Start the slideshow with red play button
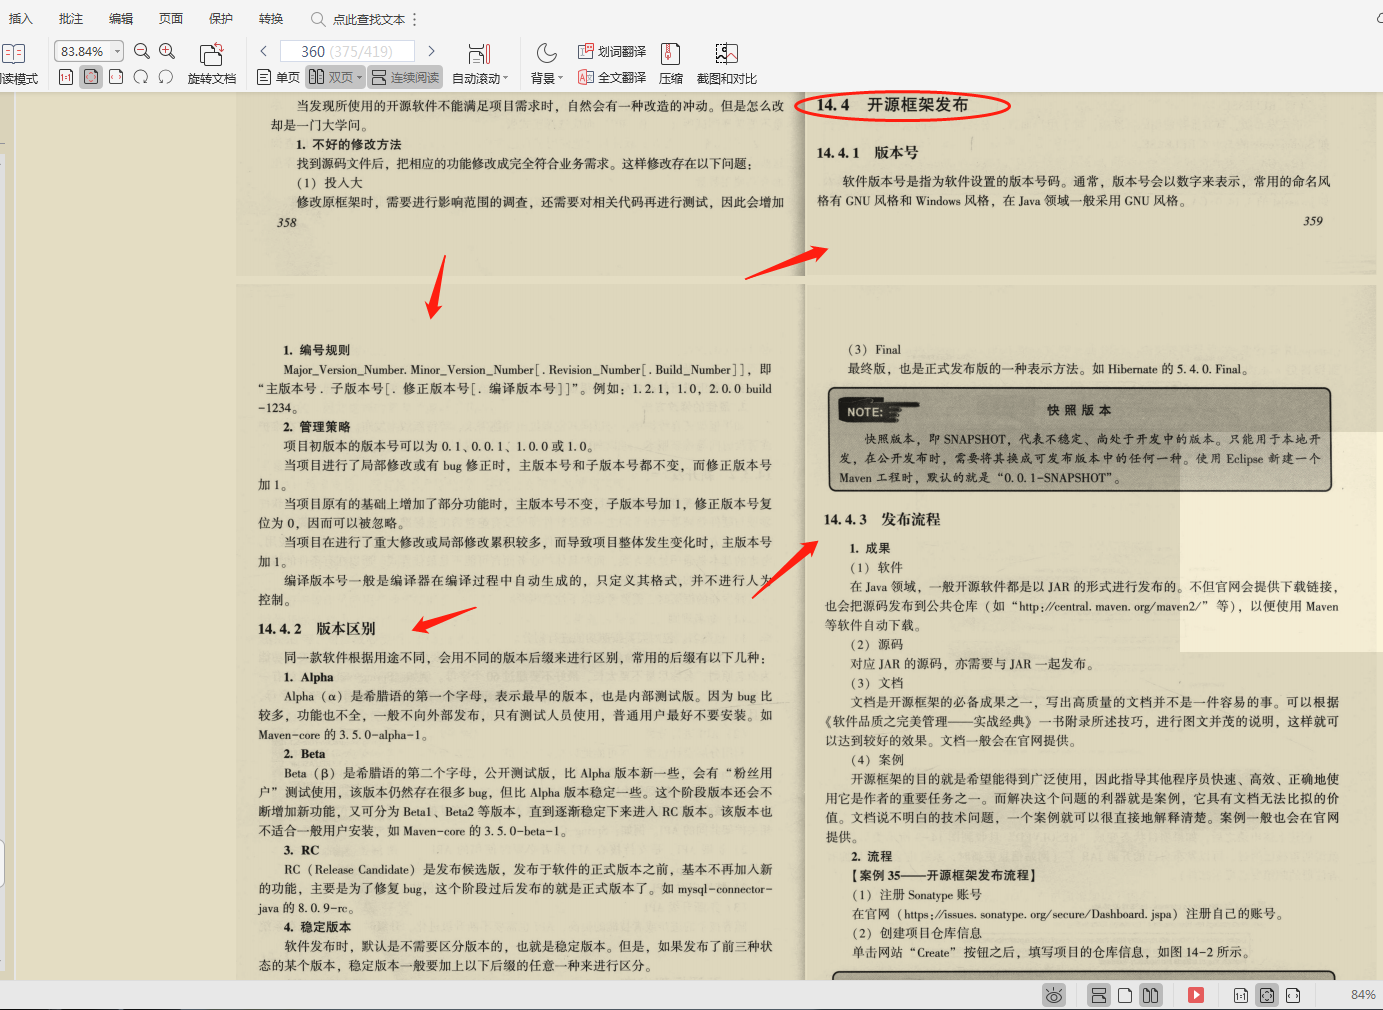 (1196, 995)
